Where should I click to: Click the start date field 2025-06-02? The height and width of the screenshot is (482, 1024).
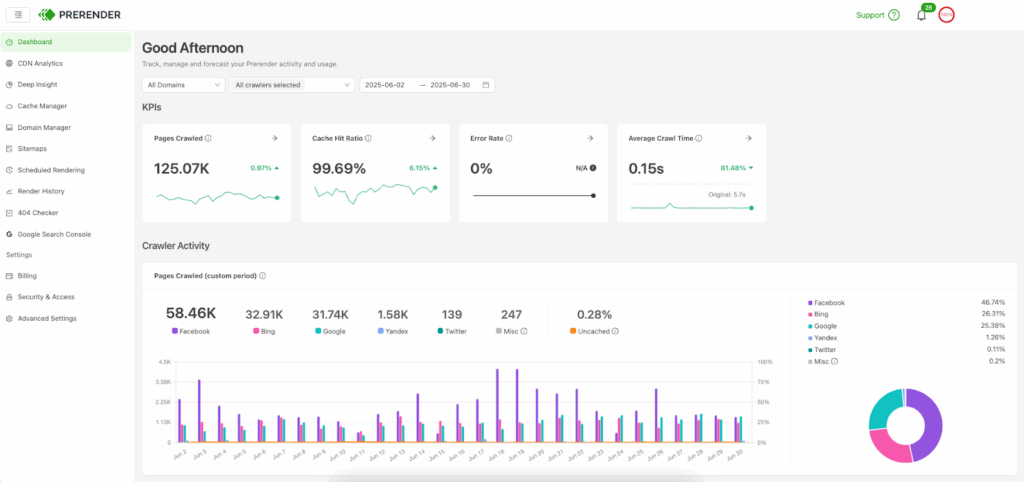coord(385,85)
